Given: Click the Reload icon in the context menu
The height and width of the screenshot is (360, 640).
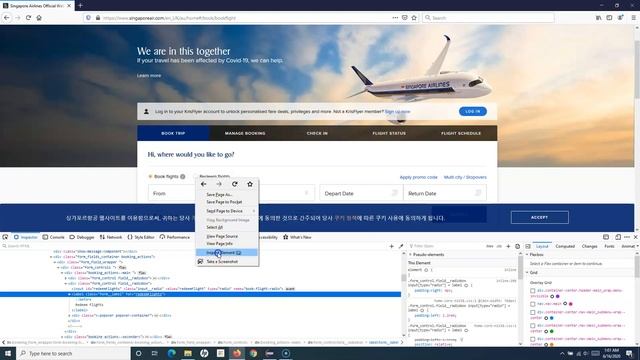Looking at the screenshot, I should click(x=235, y=184).
